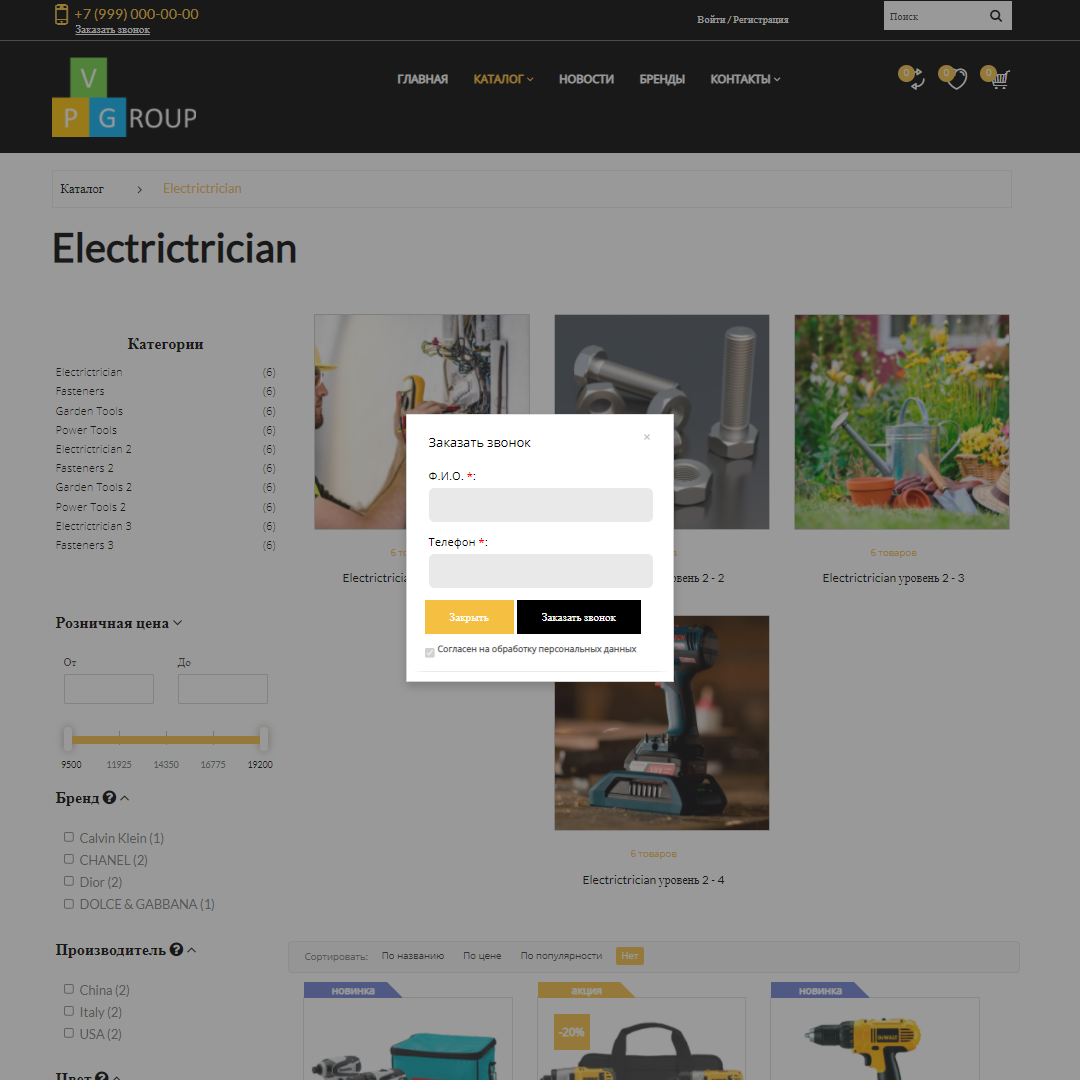Open the КОНТАКТЫ dropdown
Screen dimensions: 1080x1080
pos(744,78)
